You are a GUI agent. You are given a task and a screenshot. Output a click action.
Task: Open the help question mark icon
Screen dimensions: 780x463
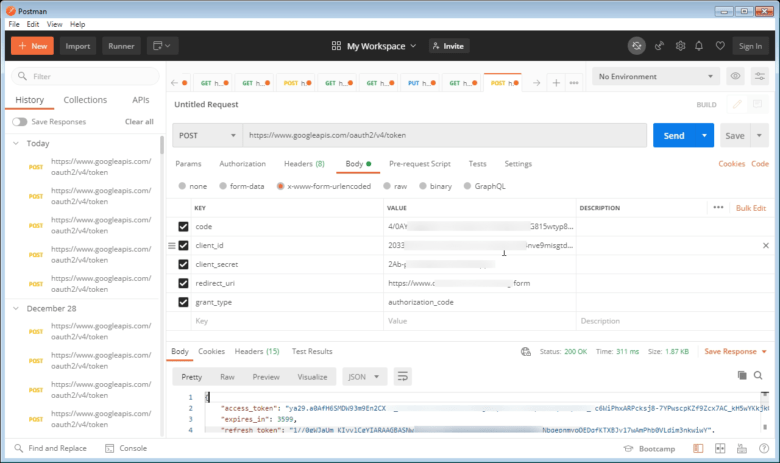(764, 448)
